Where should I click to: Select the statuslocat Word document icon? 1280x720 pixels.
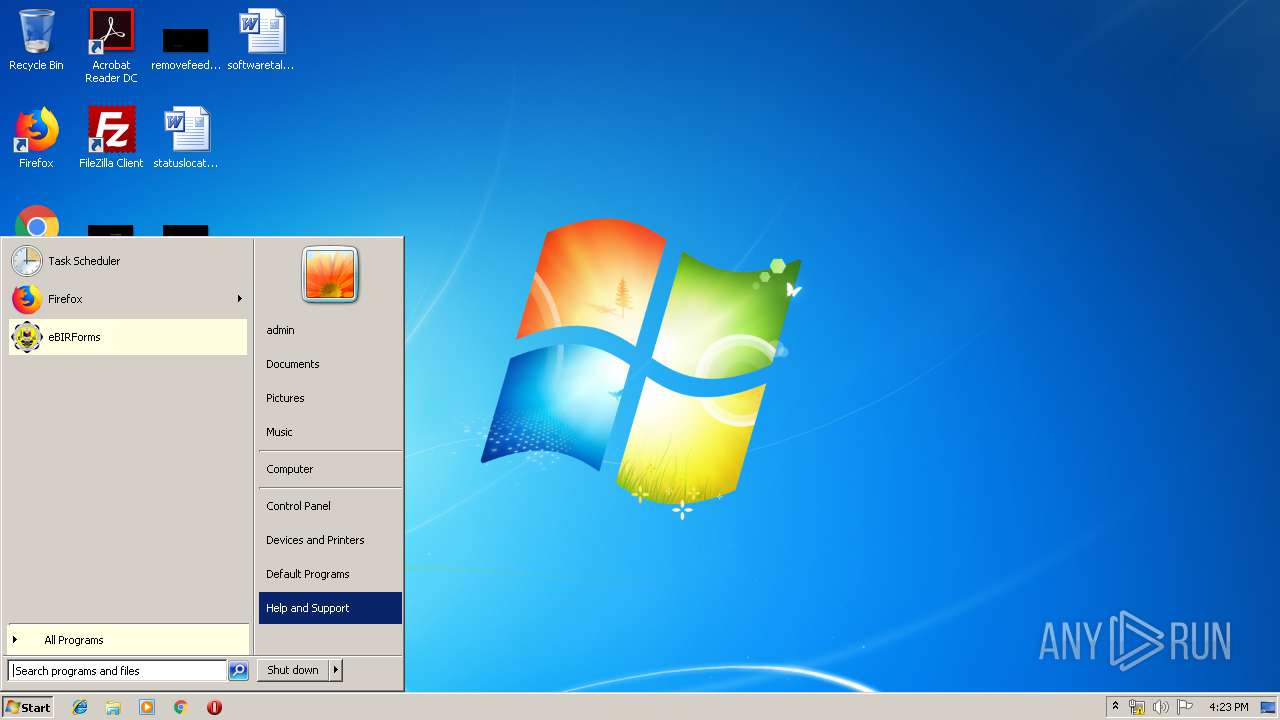(x=186, y=138)
